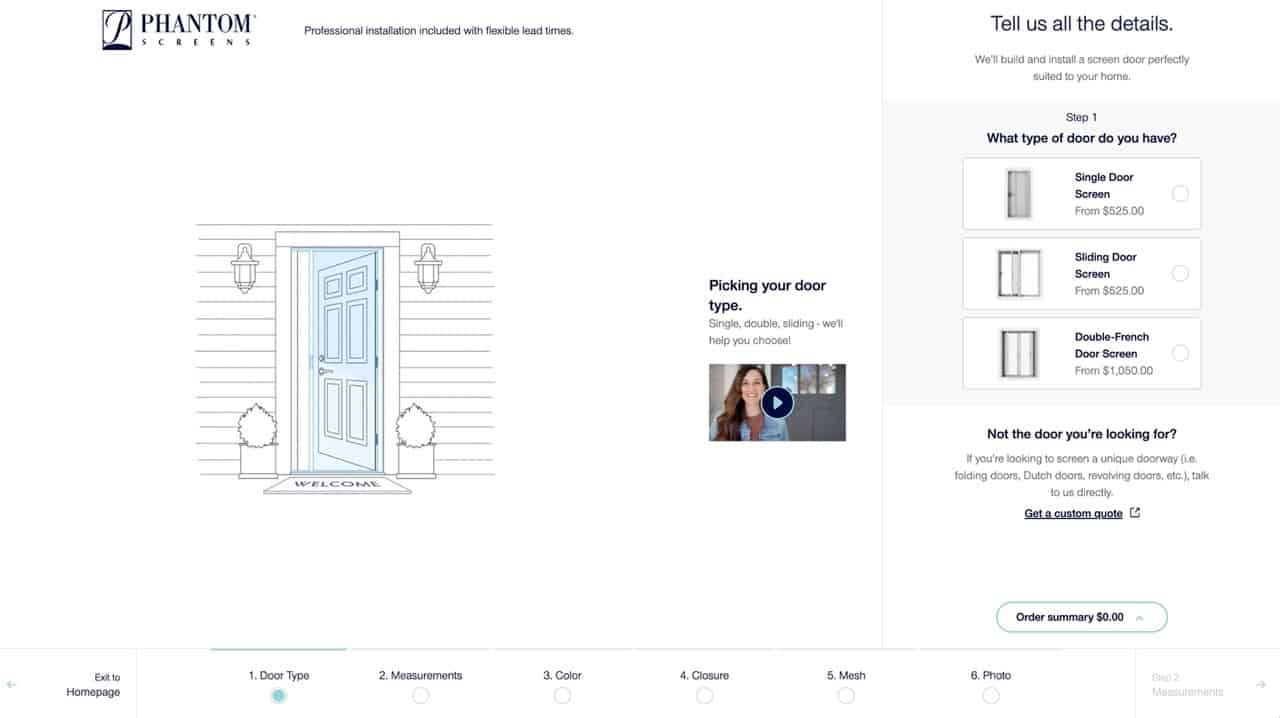Go to Step 2 Measurements next button
This screenshot has width=1280, height=718.
click(1207, 685)
